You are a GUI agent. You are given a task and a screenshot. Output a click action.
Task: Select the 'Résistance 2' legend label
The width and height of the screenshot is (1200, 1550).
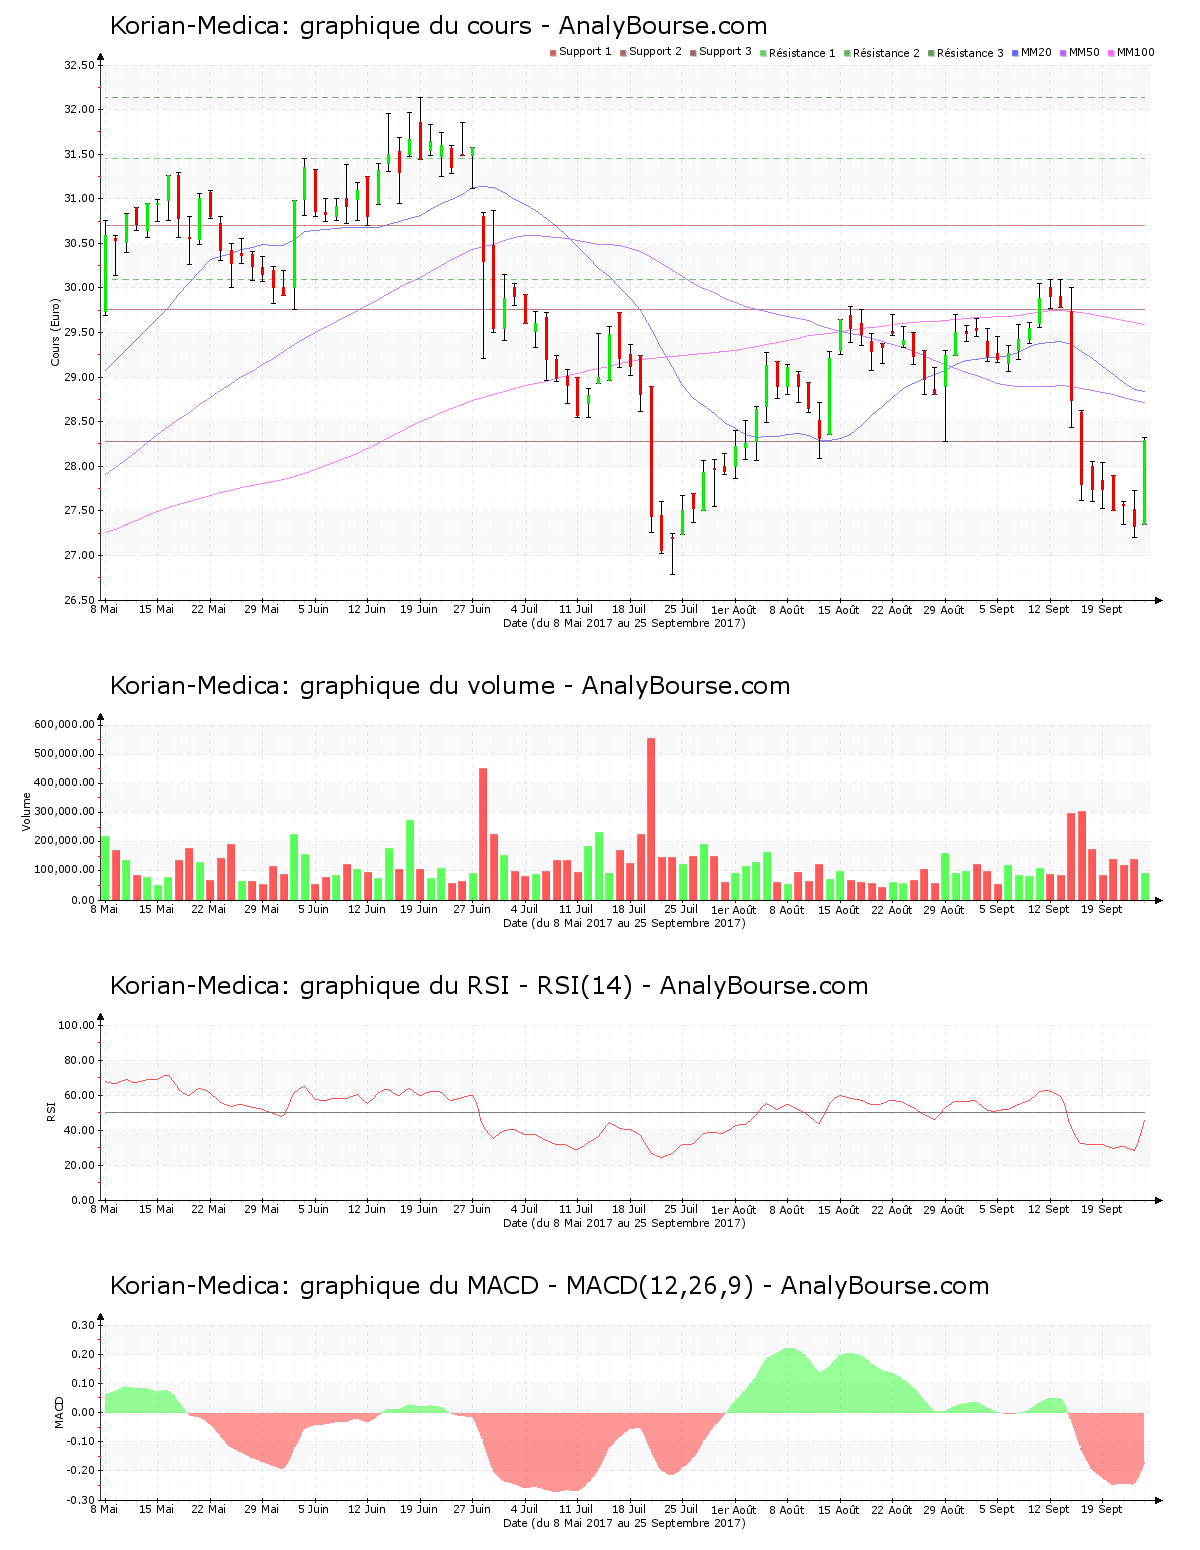click(x=886, y=53)
